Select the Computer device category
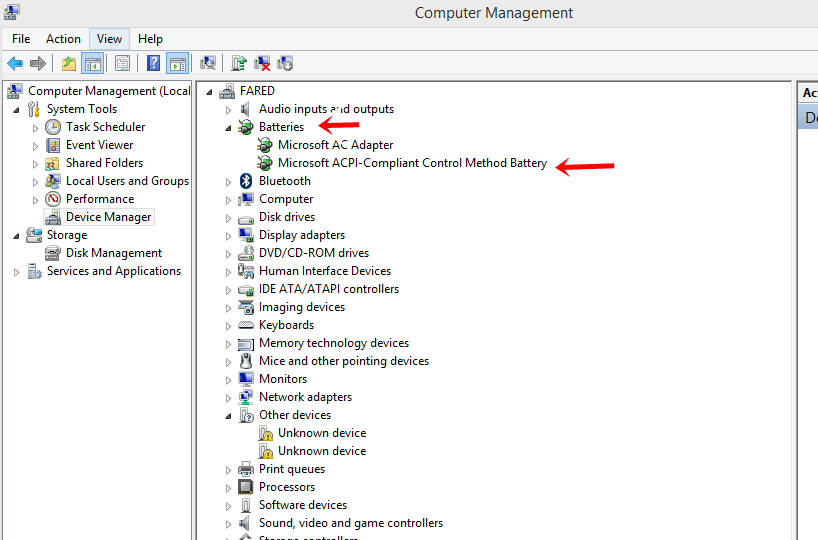The image size is (818, 540). click(x=286, y=199)
